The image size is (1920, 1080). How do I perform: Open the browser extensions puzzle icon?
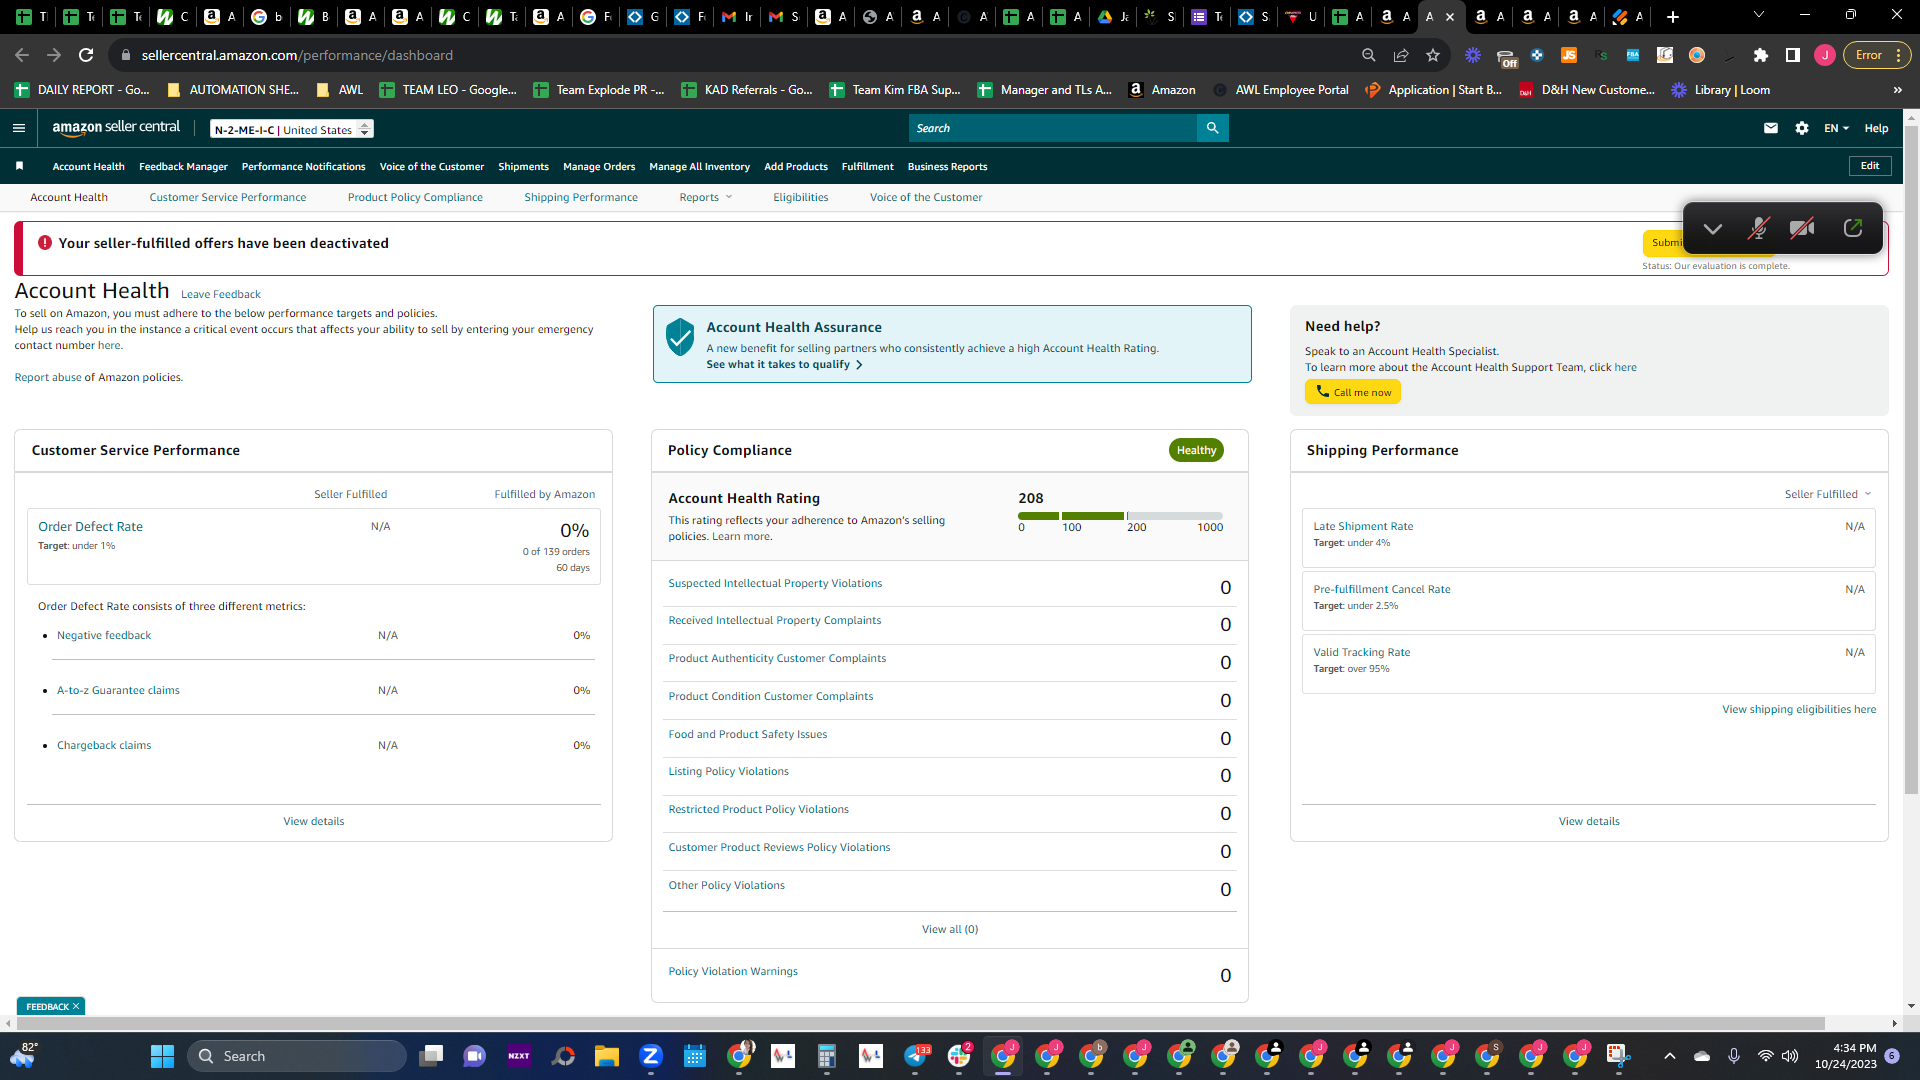tap(1761, 55)
